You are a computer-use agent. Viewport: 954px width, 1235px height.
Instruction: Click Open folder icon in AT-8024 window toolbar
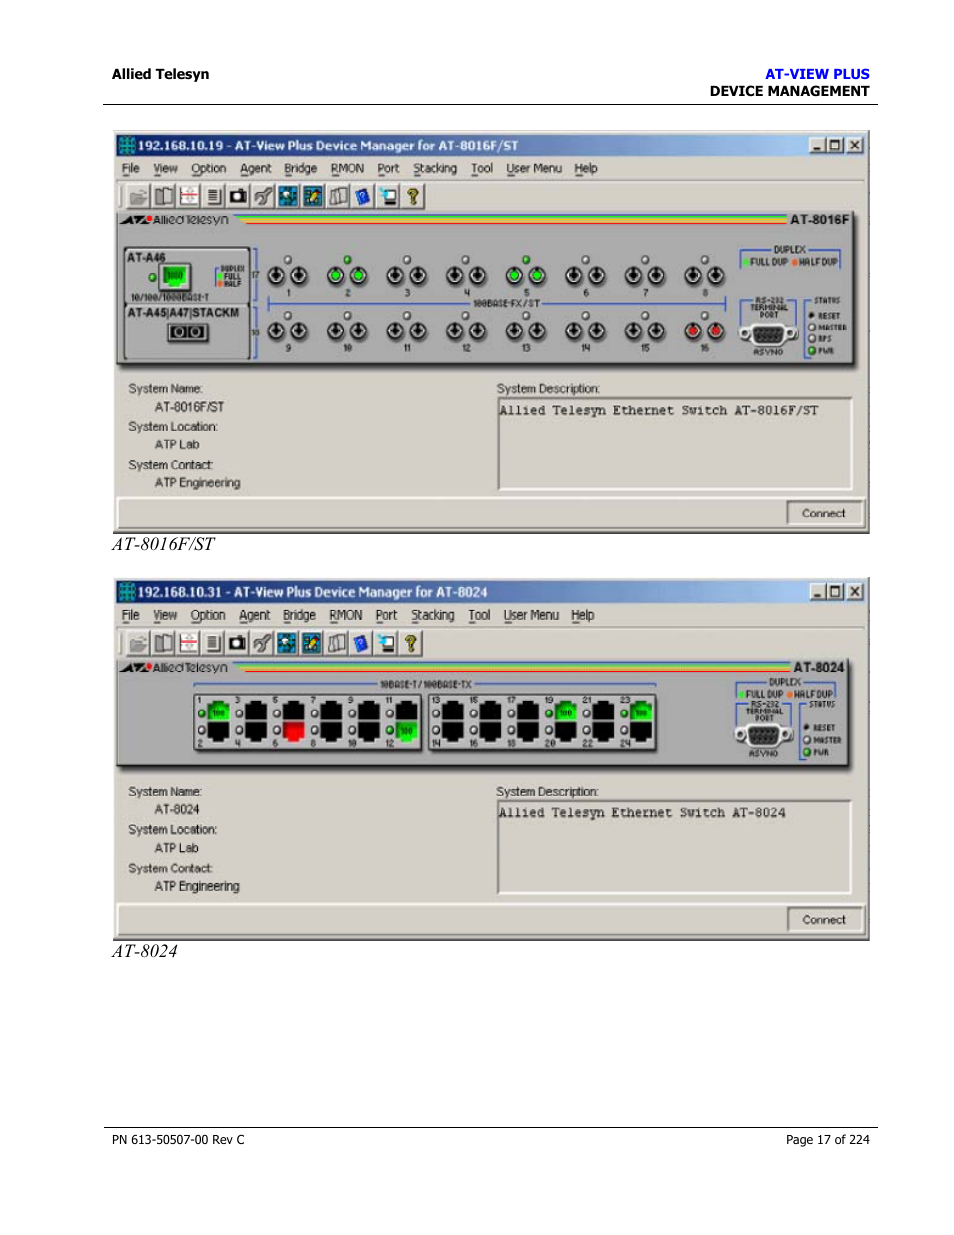pyautogui.click(x=138, y=643)
